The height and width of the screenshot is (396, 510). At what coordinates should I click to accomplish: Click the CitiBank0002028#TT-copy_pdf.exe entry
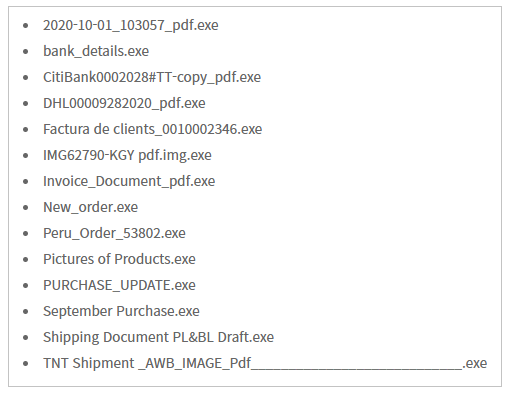click(x=152, y=77)
